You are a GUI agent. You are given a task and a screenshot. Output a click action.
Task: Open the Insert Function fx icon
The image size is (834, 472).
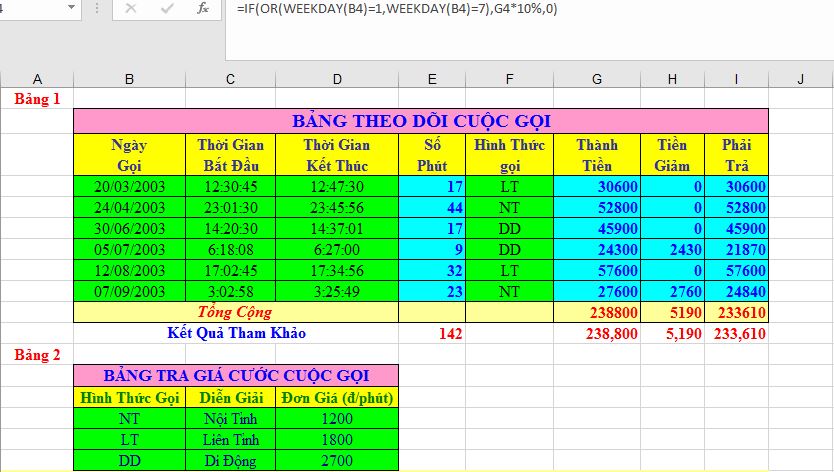[x=203, y=9]
